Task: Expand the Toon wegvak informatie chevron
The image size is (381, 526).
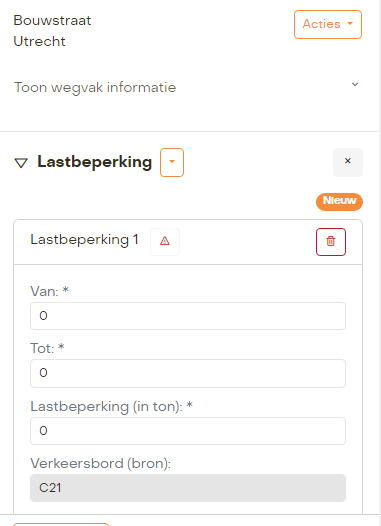Action: point(355,84)
